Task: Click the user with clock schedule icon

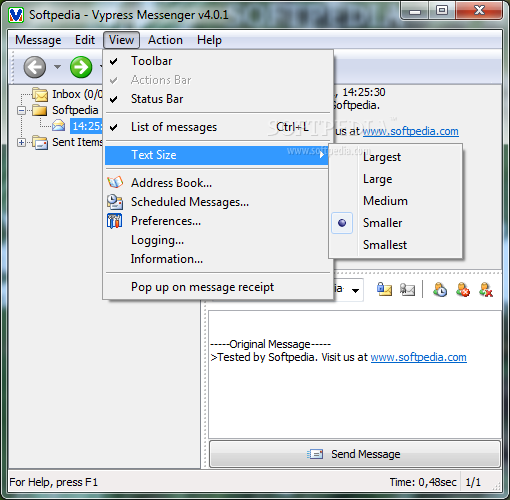Action: (x=440, y=289)
